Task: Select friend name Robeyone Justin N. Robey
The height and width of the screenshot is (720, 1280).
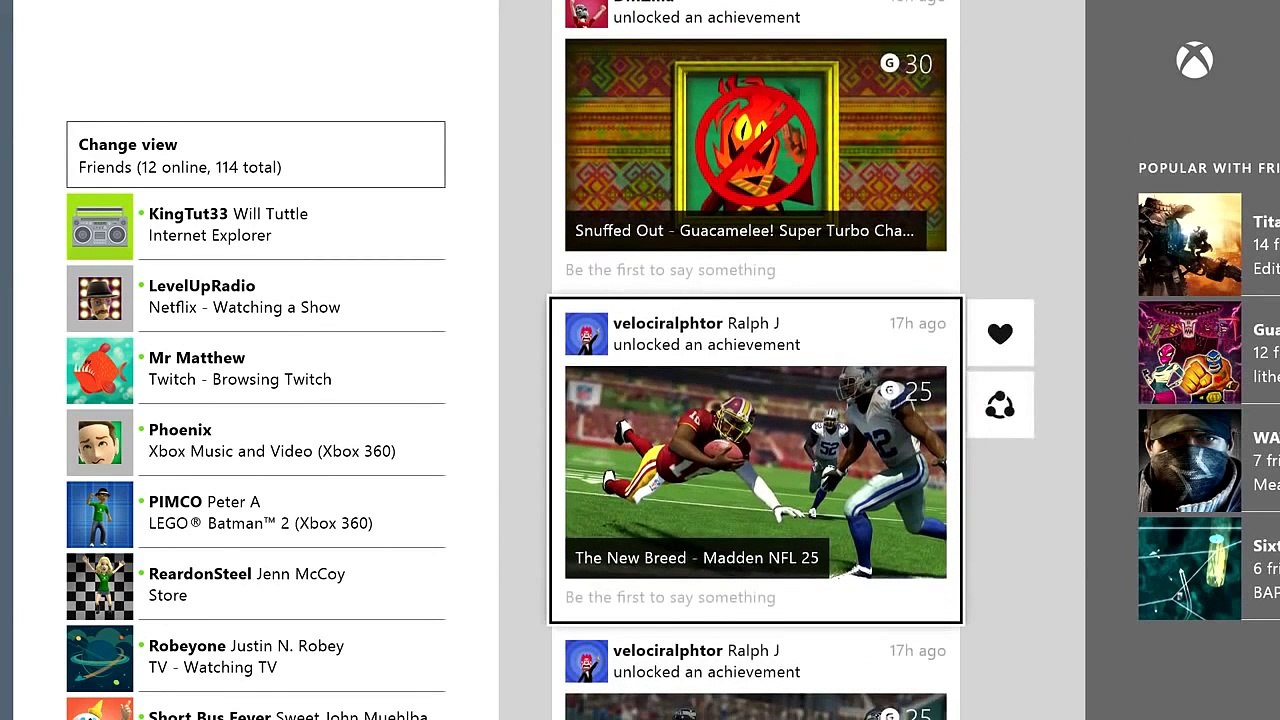Action: point(246,646)
